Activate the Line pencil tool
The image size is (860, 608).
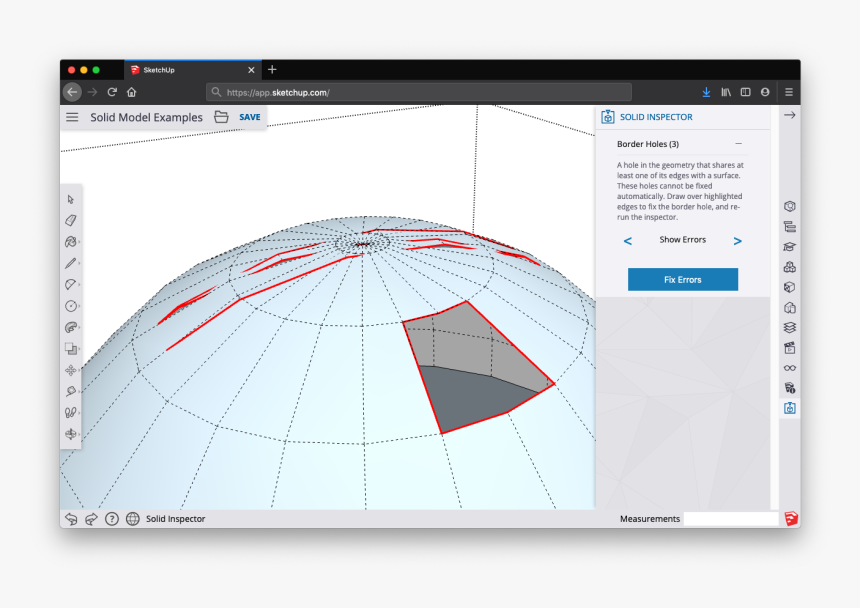70,263
